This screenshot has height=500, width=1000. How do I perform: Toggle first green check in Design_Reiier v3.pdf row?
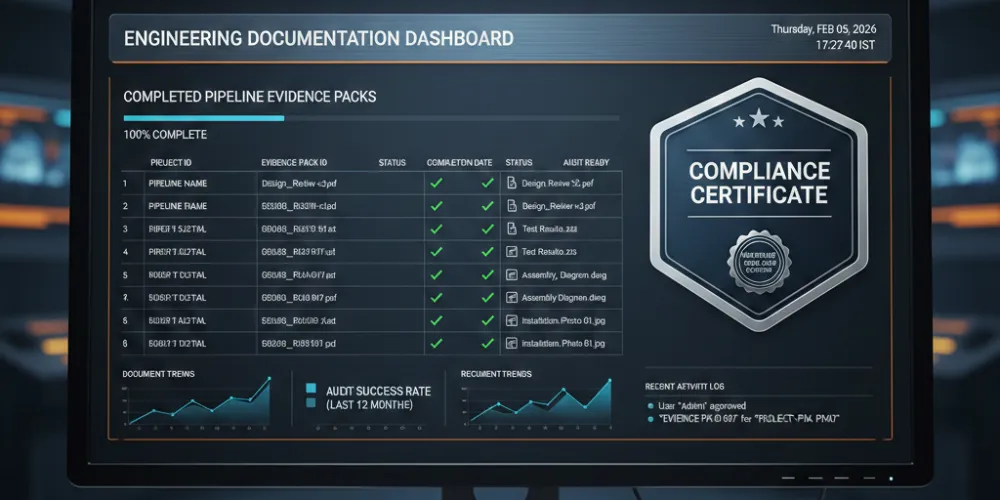[436, 206]
